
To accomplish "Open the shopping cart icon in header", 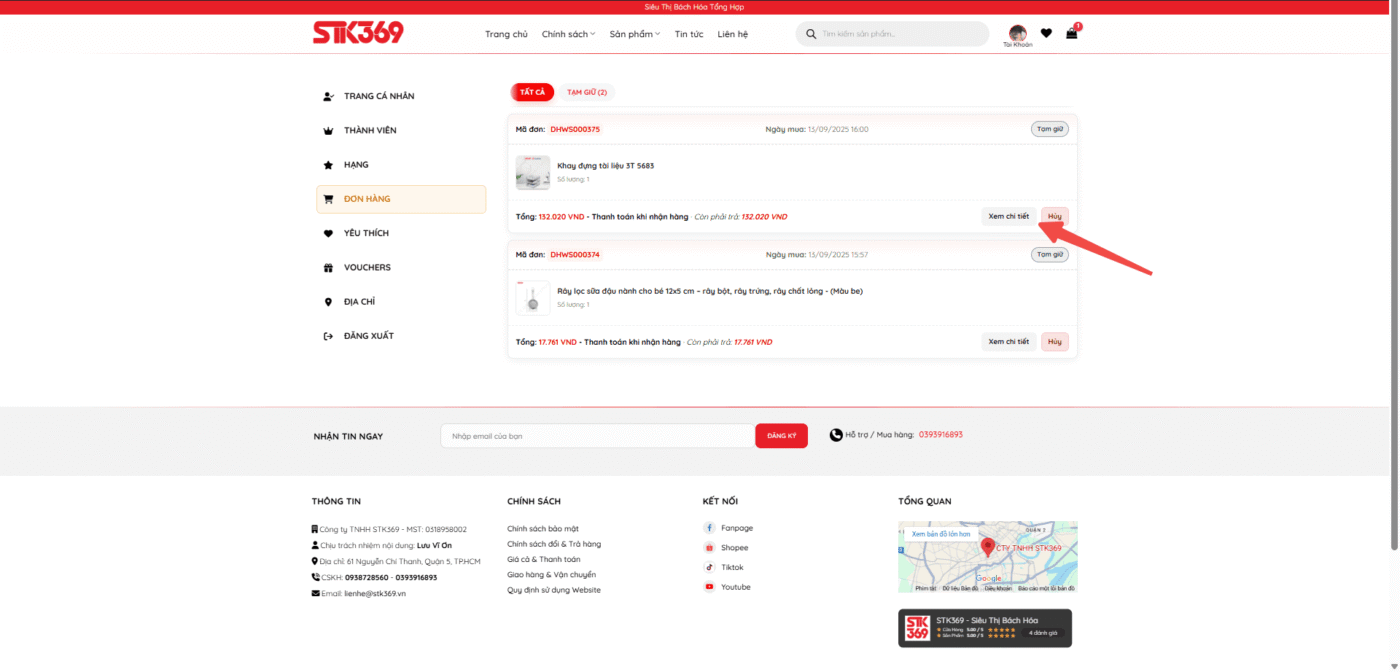I will click(1072, 33).
